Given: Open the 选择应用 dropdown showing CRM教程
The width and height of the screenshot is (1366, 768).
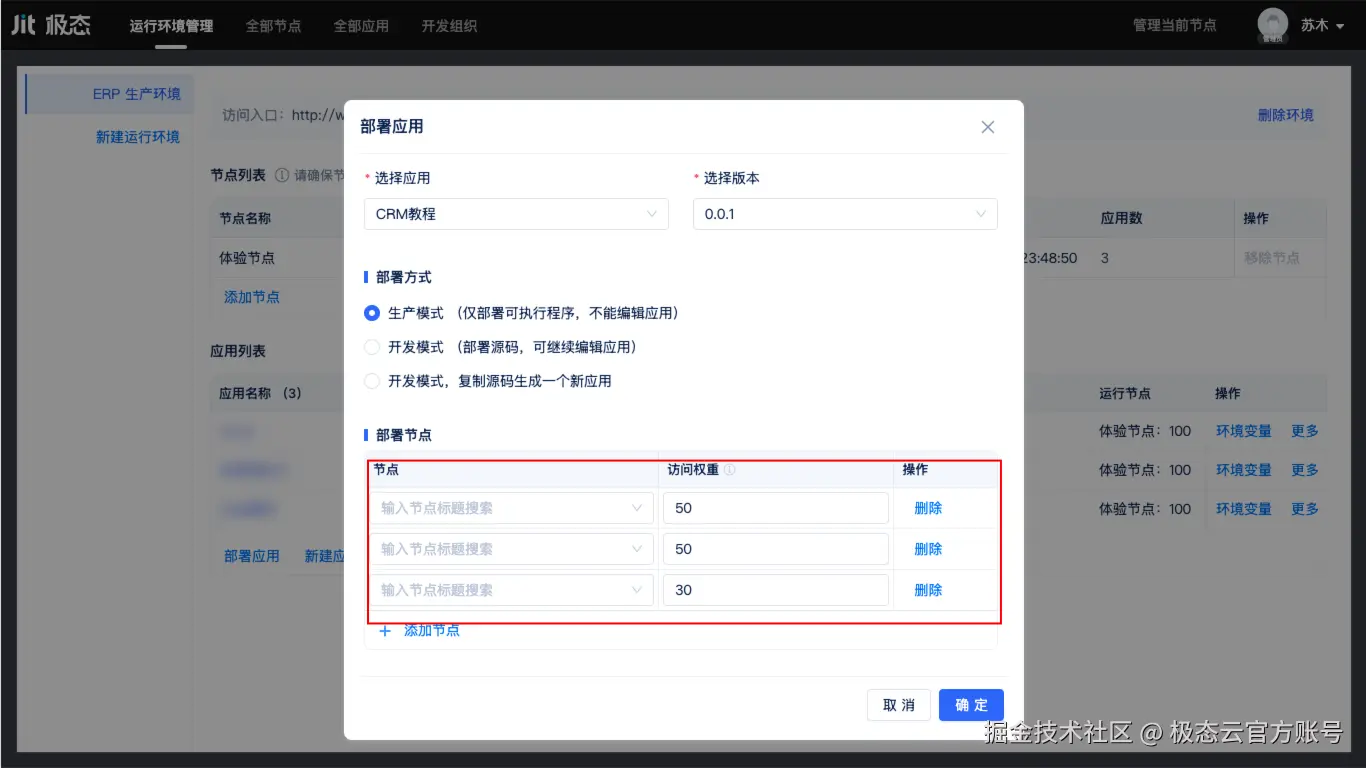Looking at the screenshot, I should 516,214.
